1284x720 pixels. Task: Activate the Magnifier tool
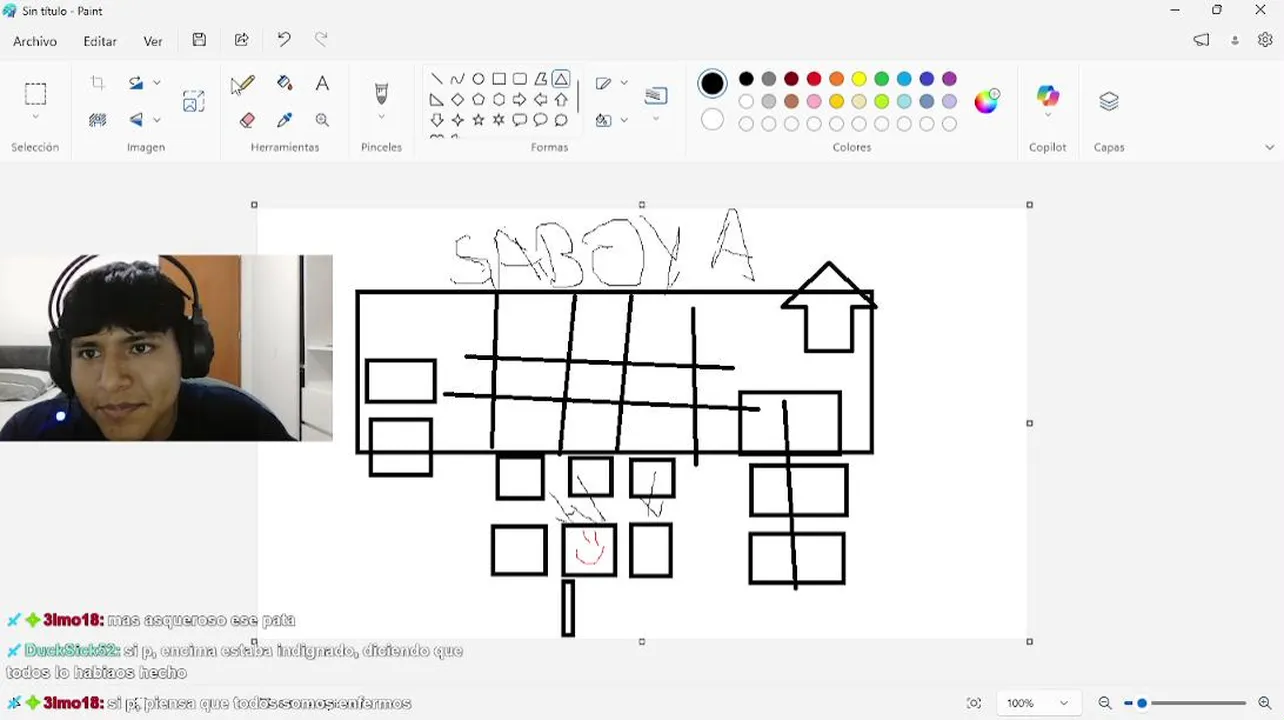coord(322,120)
